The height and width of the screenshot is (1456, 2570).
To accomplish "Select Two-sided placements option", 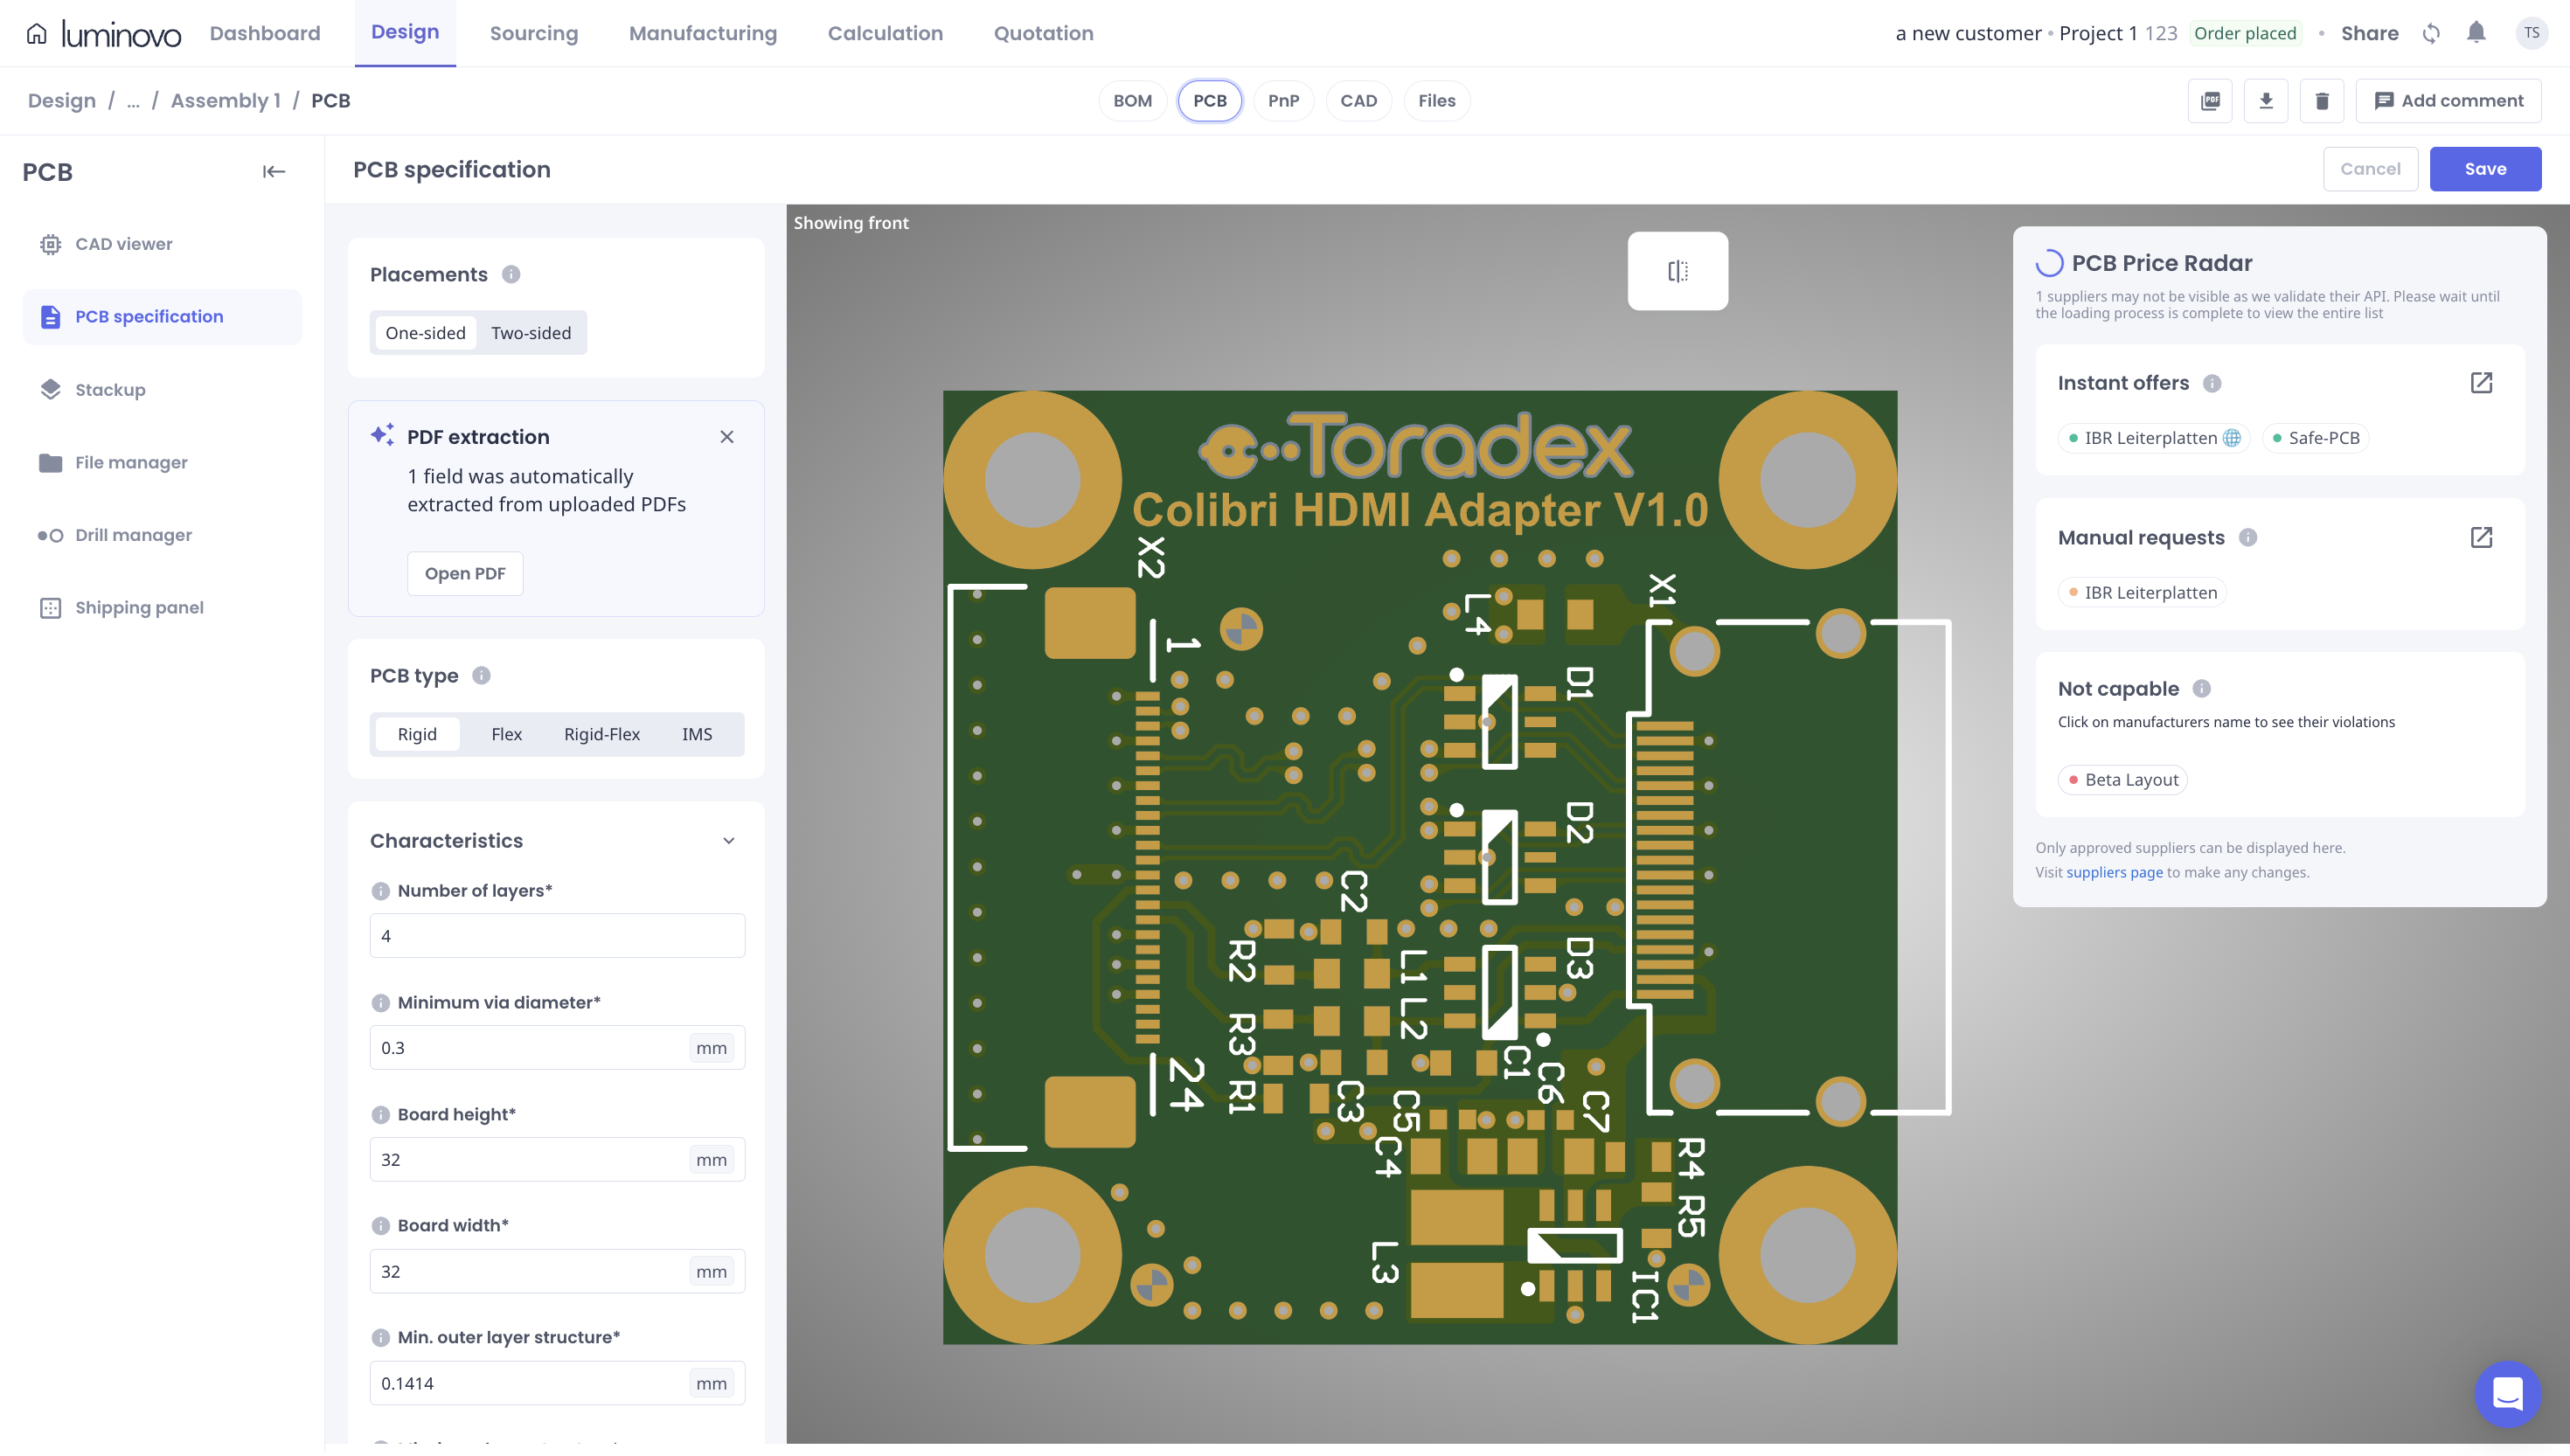I will pyautogui.click(x=531, y=333).
